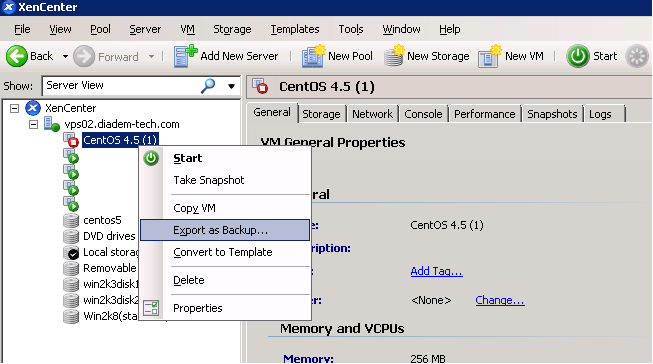Select DVD drives in the tree
The height and width of the screenshot is (364, 653).
pyautogui.click(x=109, y=237)
